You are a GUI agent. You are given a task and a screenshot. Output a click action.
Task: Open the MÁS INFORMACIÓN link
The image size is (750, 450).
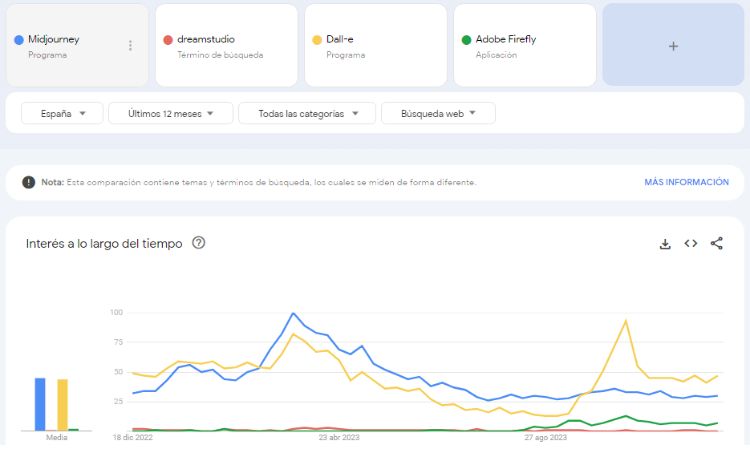click(686, 182)
